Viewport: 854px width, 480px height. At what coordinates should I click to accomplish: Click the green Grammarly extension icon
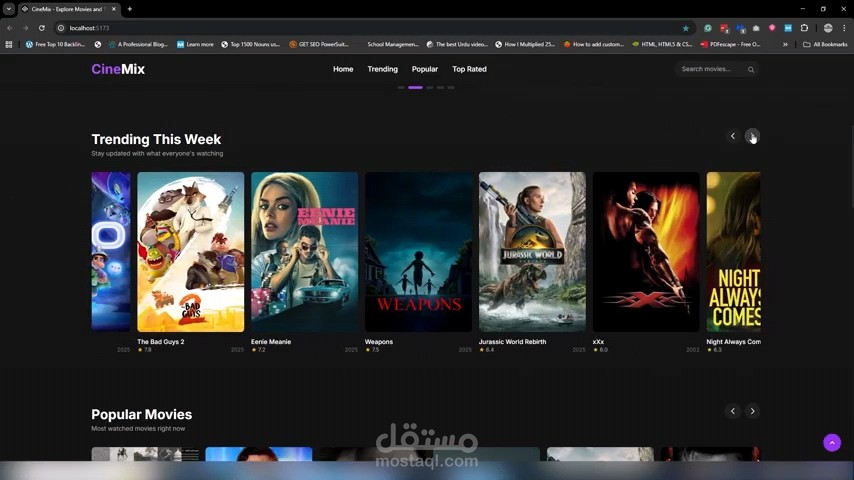point(707,28)
